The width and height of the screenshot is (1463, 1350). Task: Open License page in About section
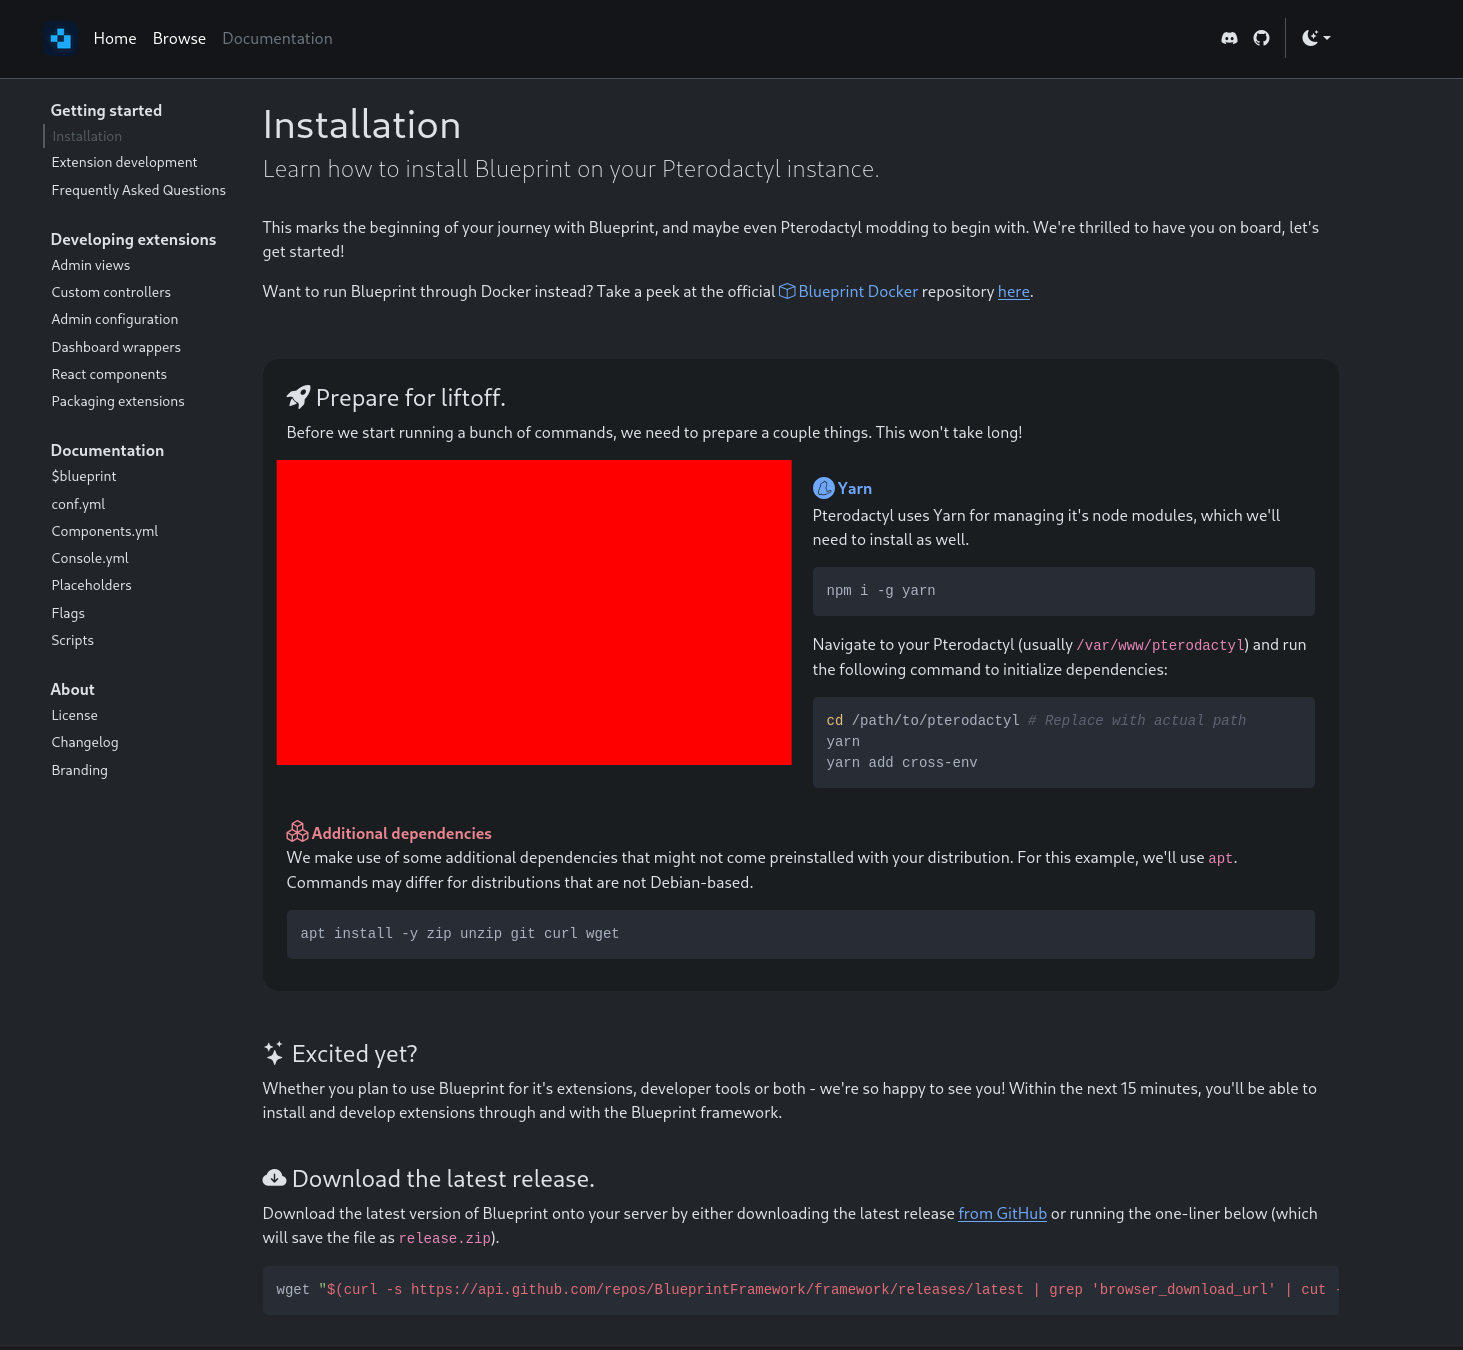click(74, 715)
